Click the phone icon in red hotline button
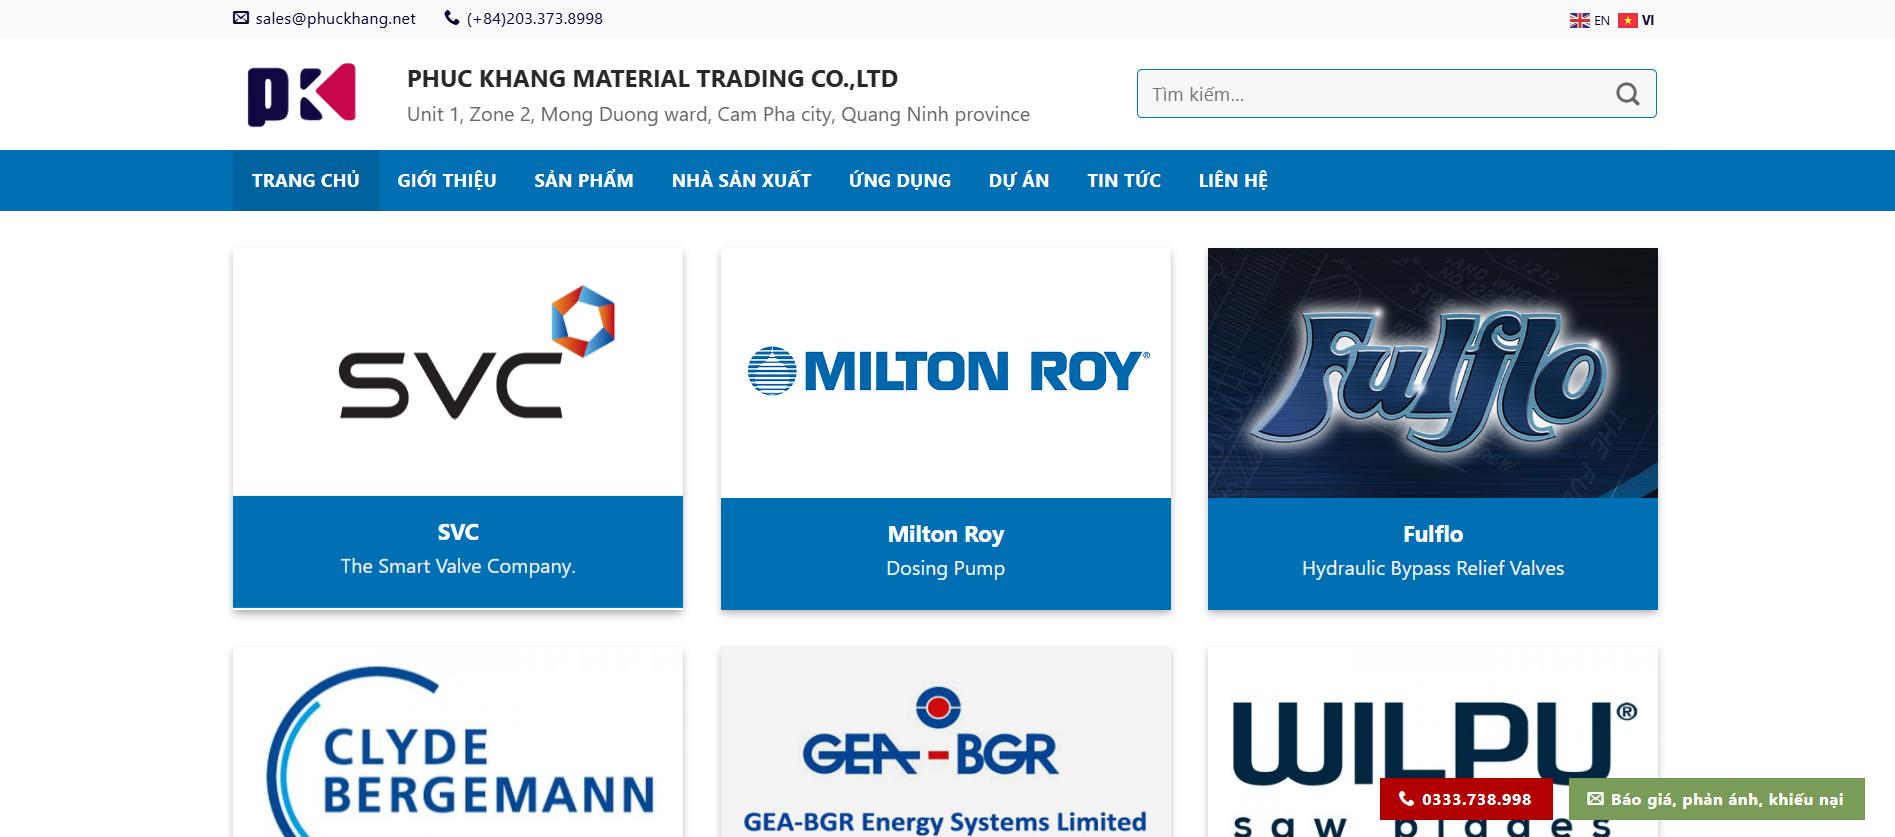The image size is (1895, 837). click(x=1406, y=799)
